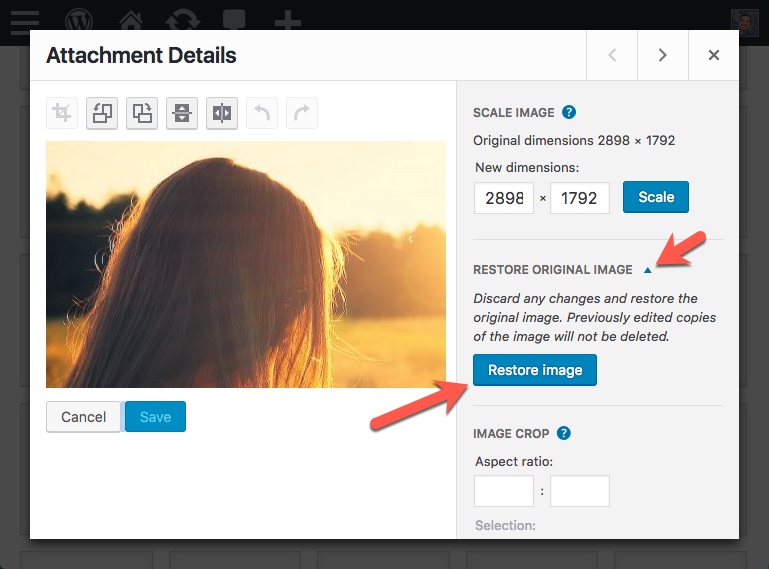Cancel image editing
The height and width of the screenshot is (569, 769).
click(83, 417)
